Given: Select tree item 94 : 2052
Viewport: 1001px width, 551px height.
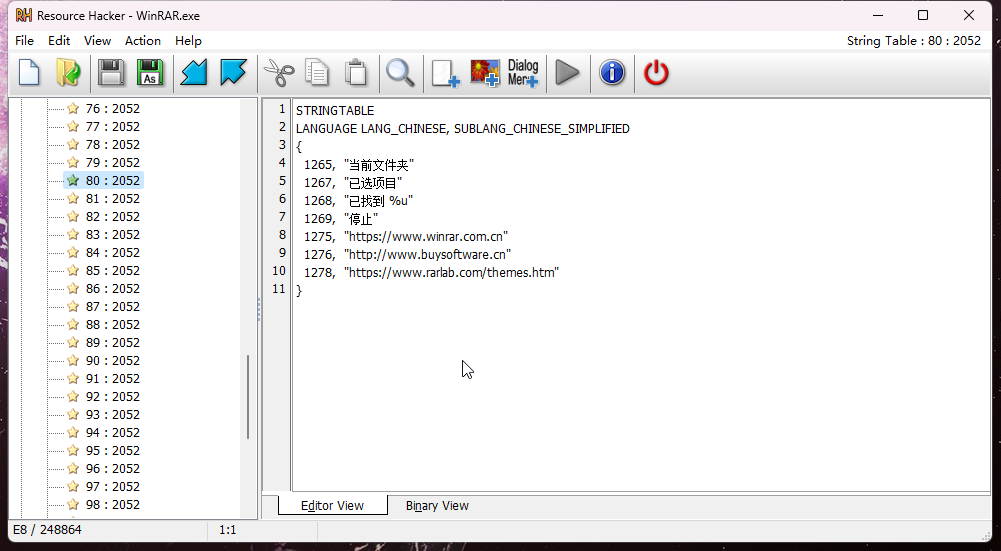Looking at the screenshot, I should (113, 432).
